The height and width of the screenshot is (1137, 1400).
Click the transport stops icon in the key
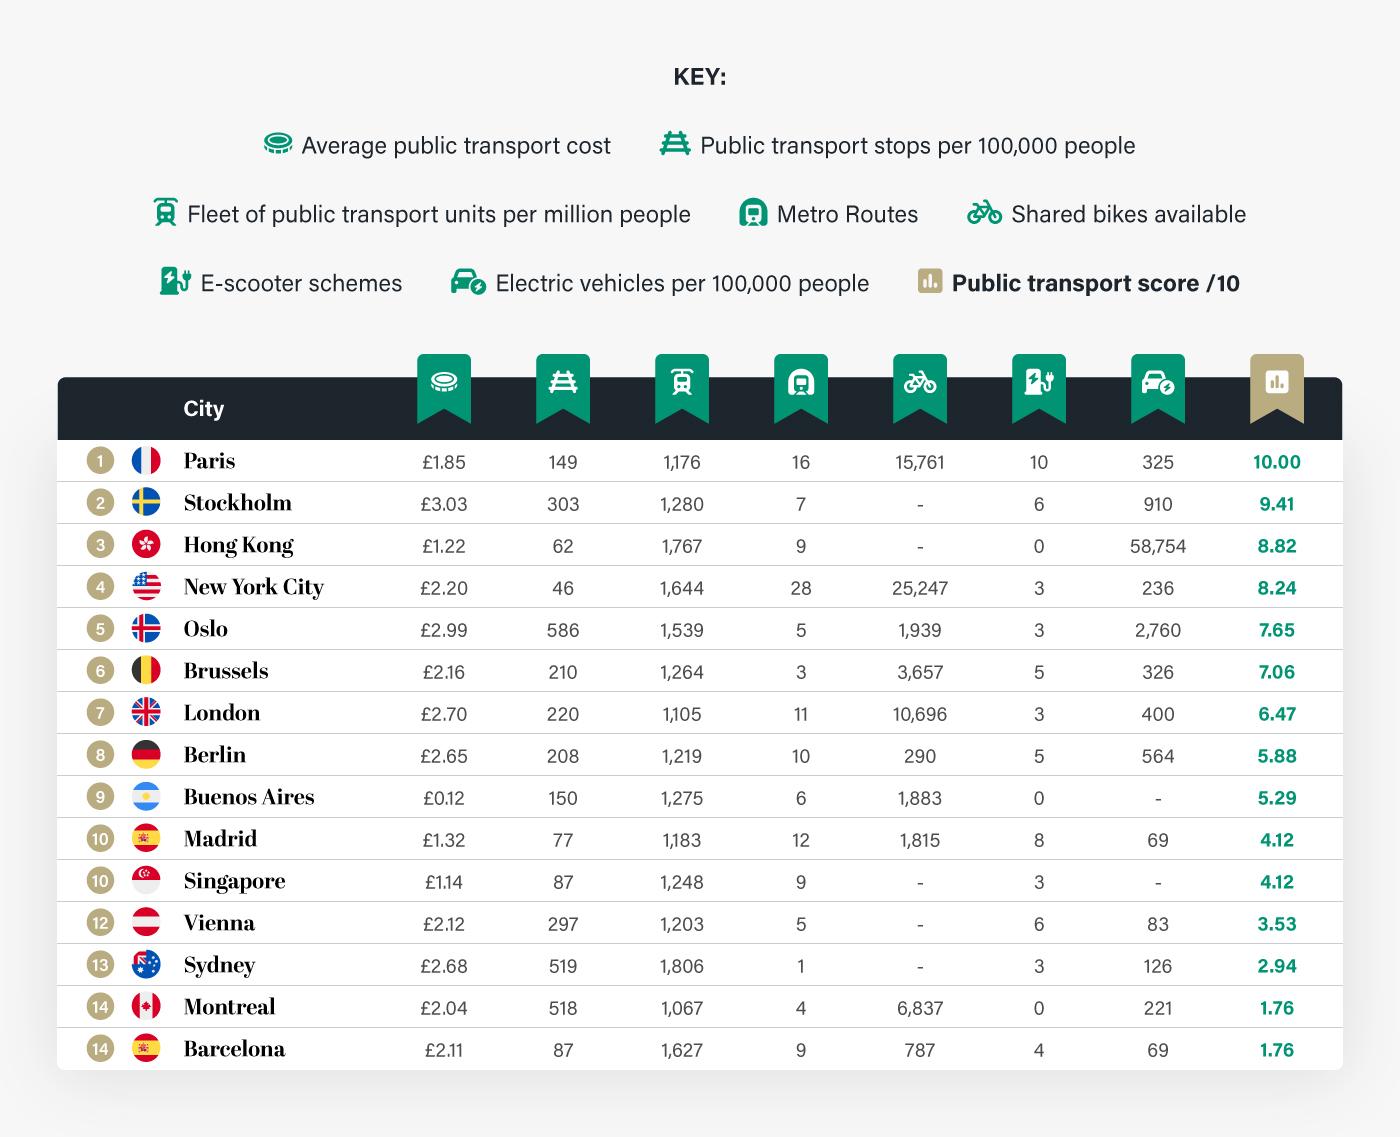(x=675, y=144)
